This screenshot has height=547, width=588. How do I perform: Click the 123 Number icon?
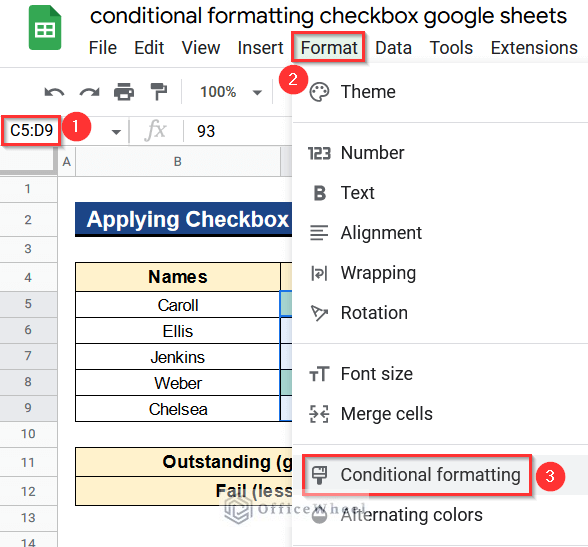(x=319, y=153)
